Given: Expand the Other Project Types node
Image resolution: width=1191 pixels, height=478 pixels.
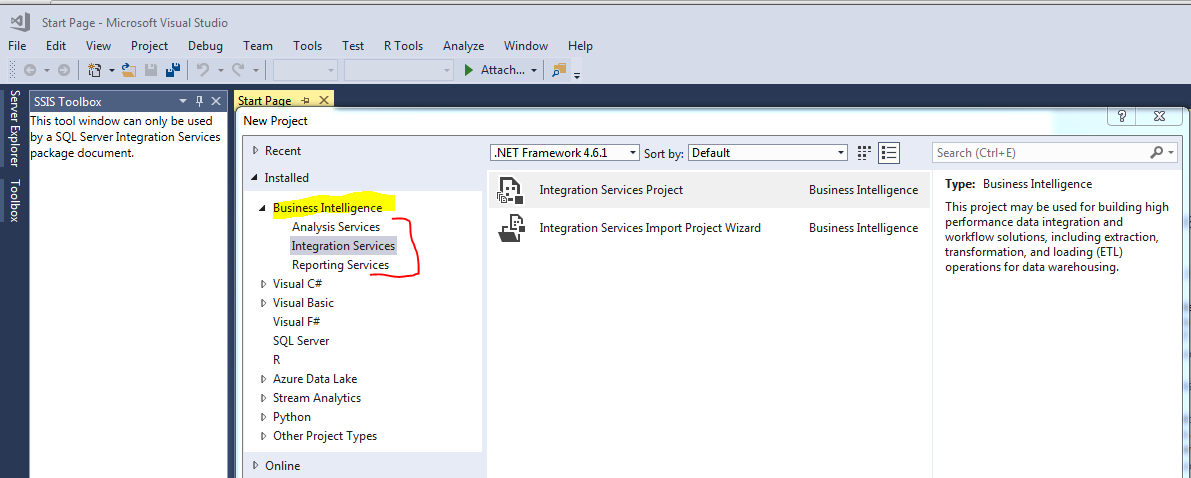Looking at the screenshot, I should [264, 435].
